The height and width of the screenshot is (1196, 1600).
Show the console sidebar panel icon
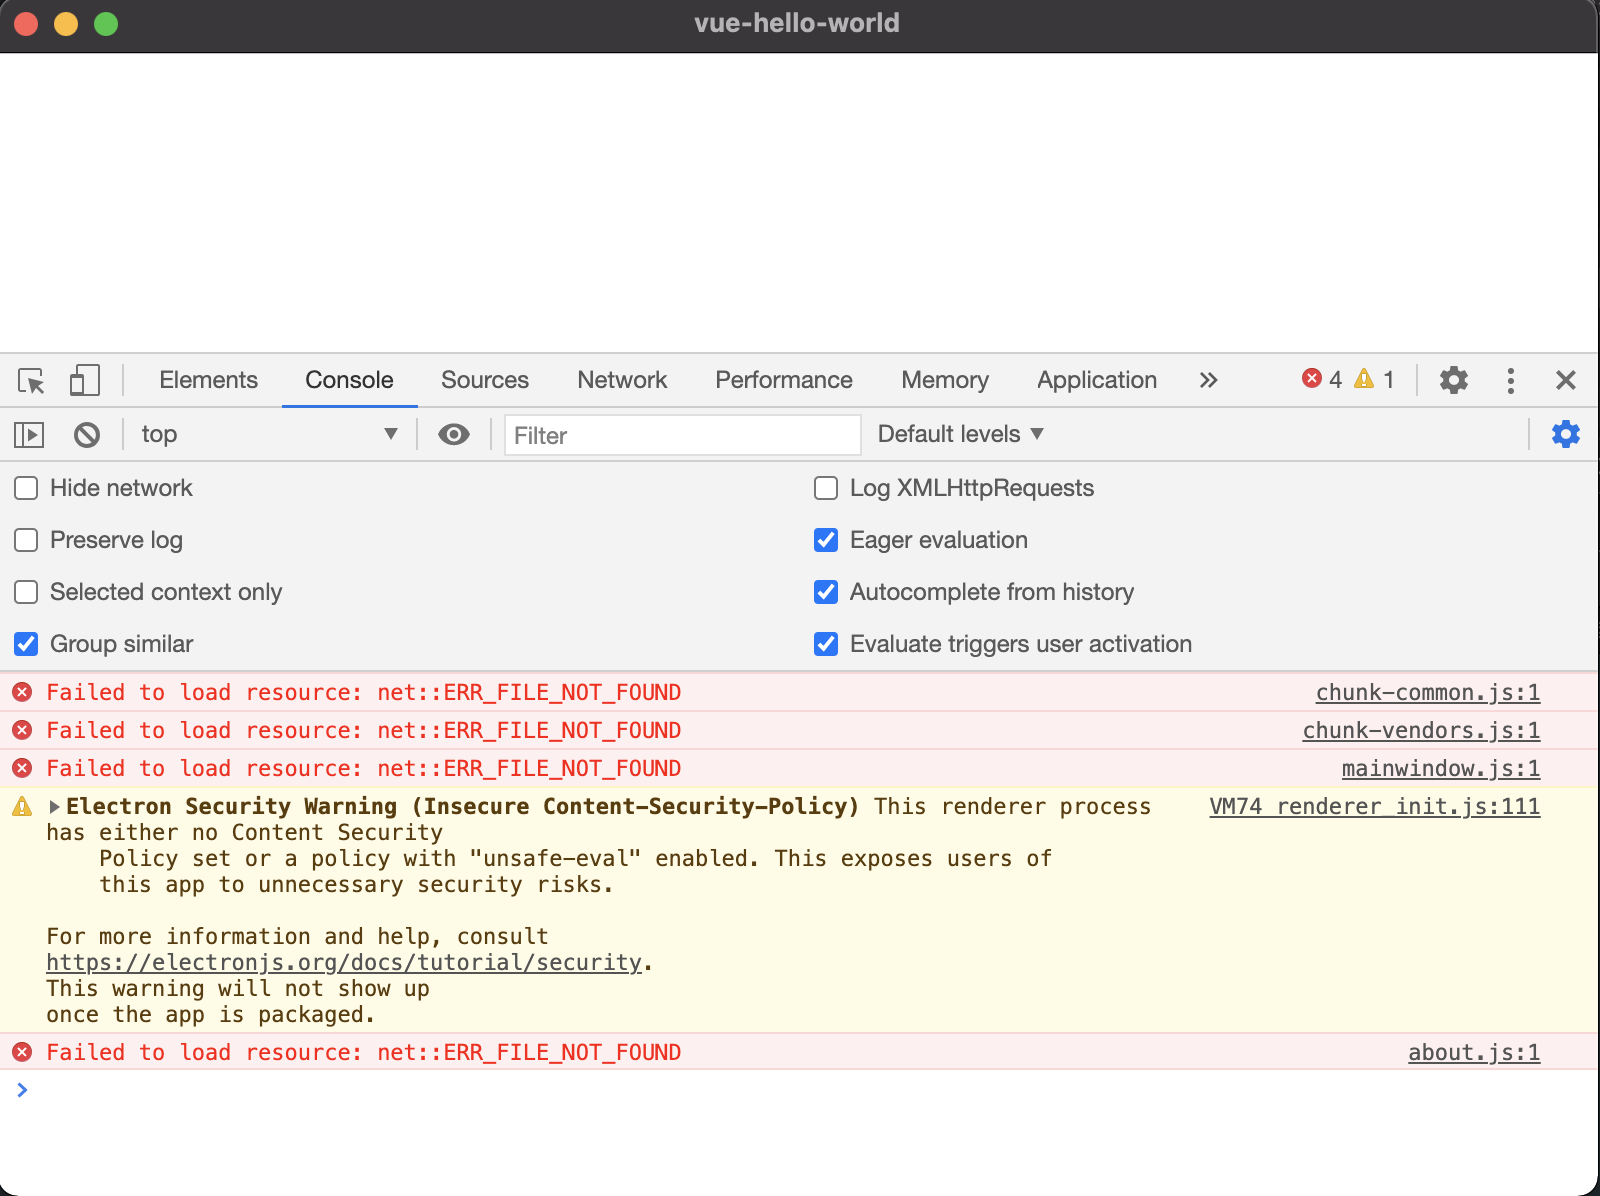click(x=29, y=435)
